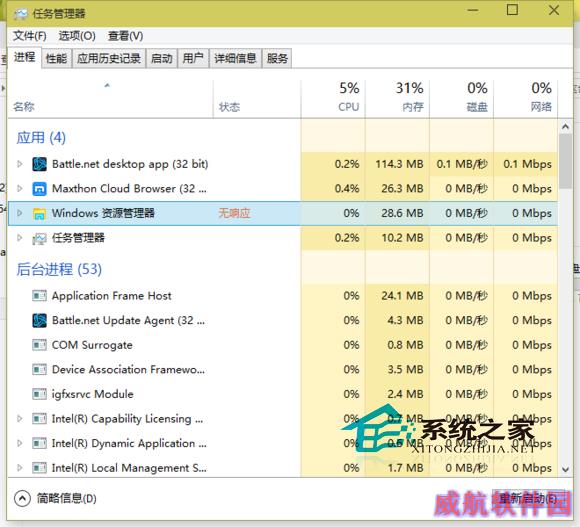The image size is (580, 527).
Task: Switch to the 详细信息 tab
Action: point(235,58)
